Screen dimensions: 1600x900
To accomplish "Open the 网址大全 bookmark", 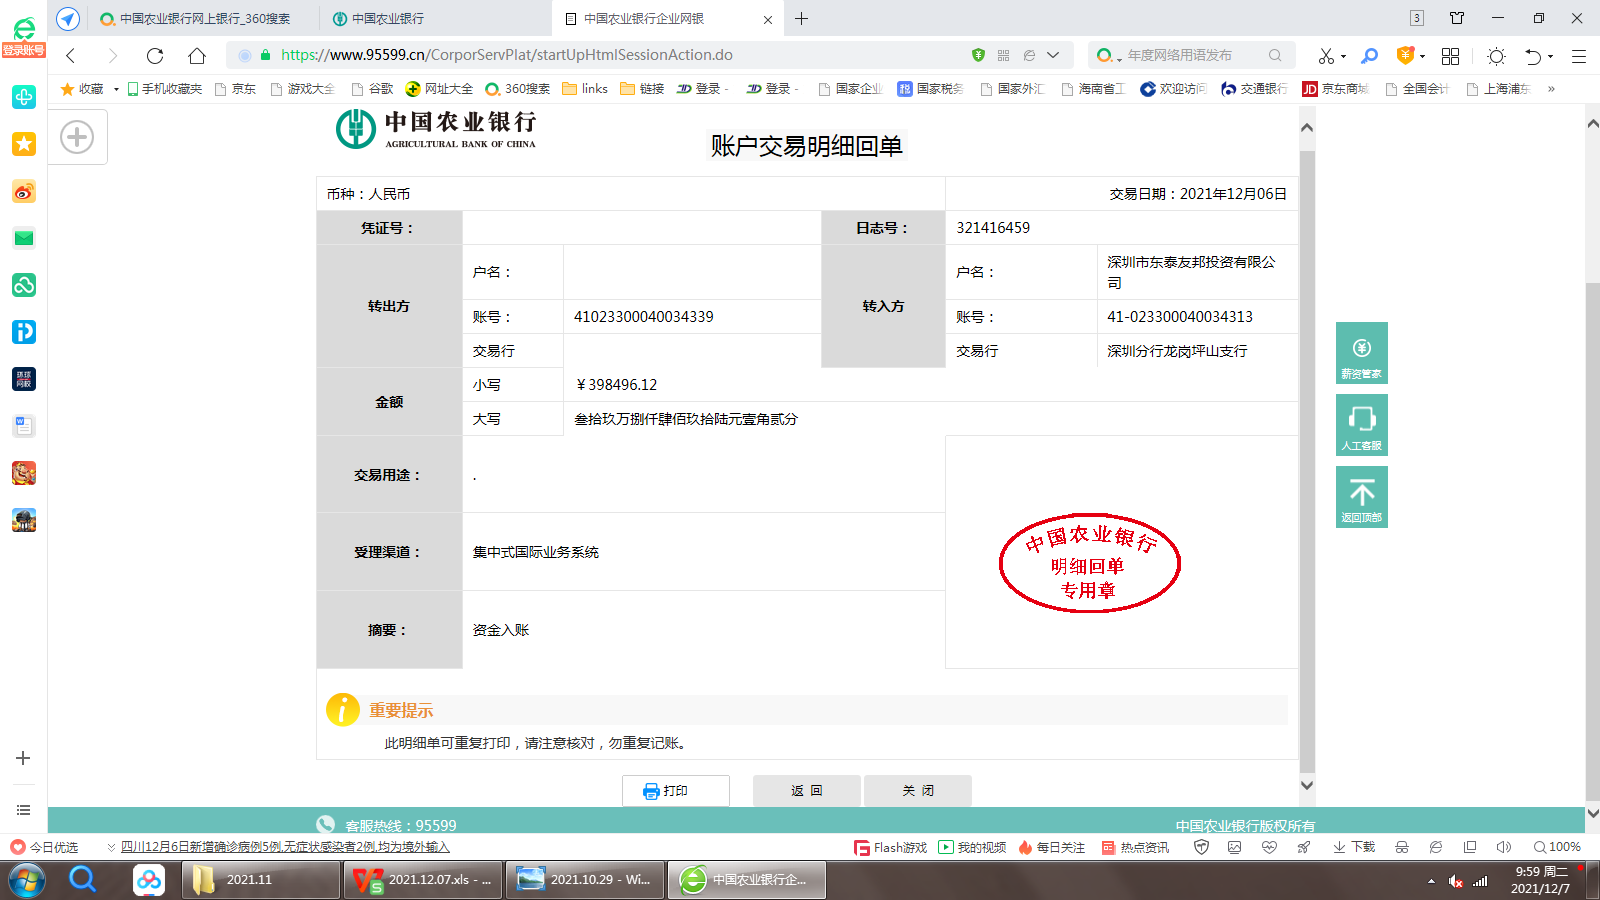I will [x=439, y=89].
